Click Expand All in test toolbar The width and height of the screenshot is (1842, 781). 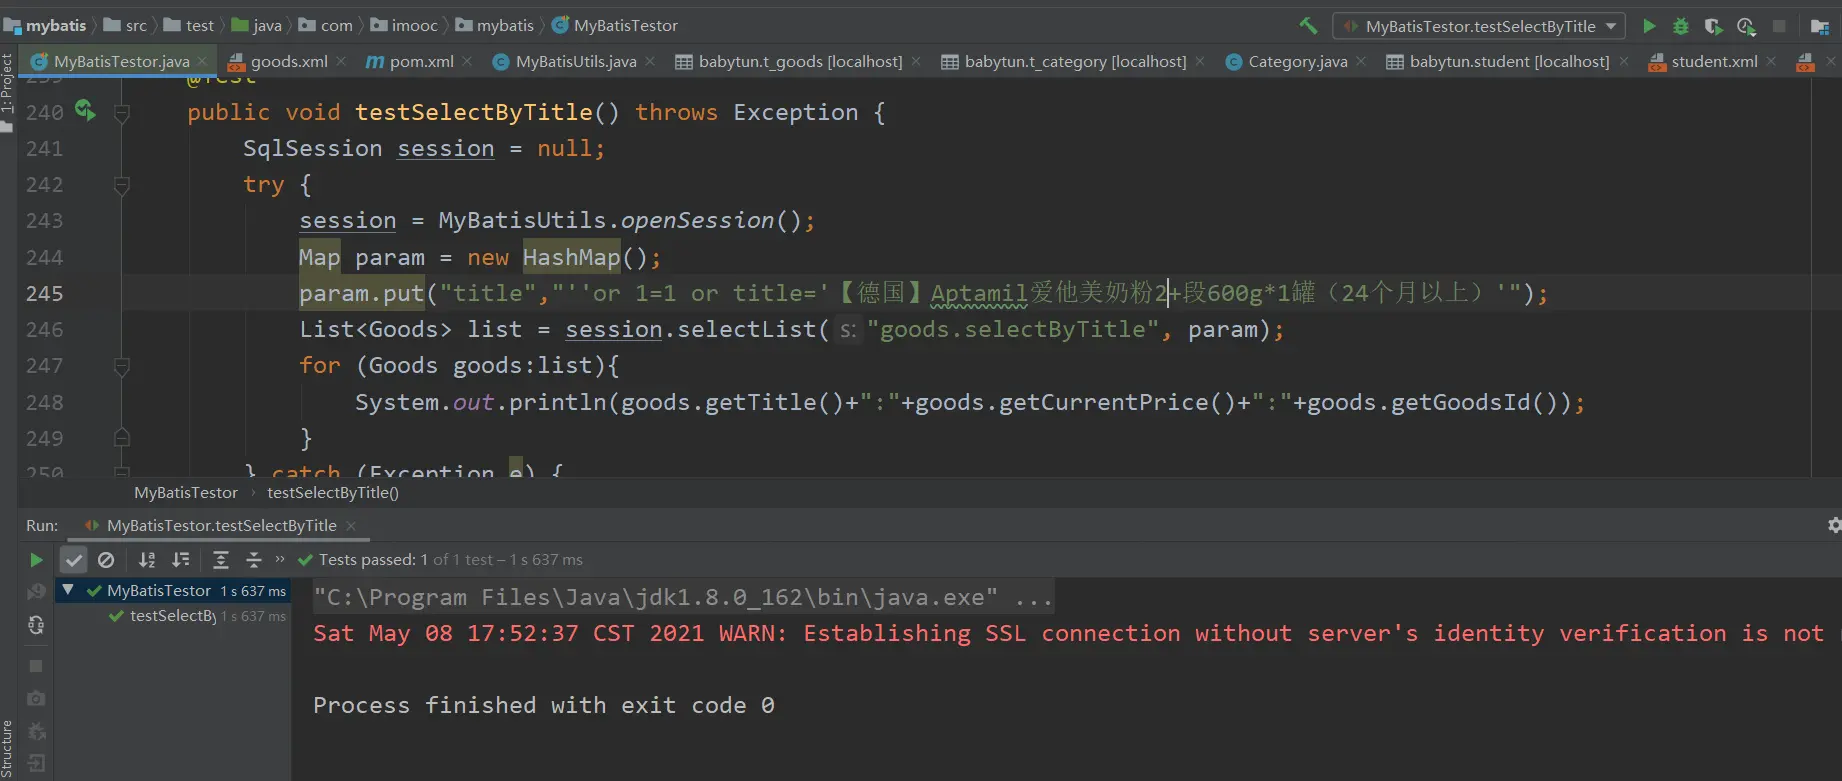[x=221, y=560]
